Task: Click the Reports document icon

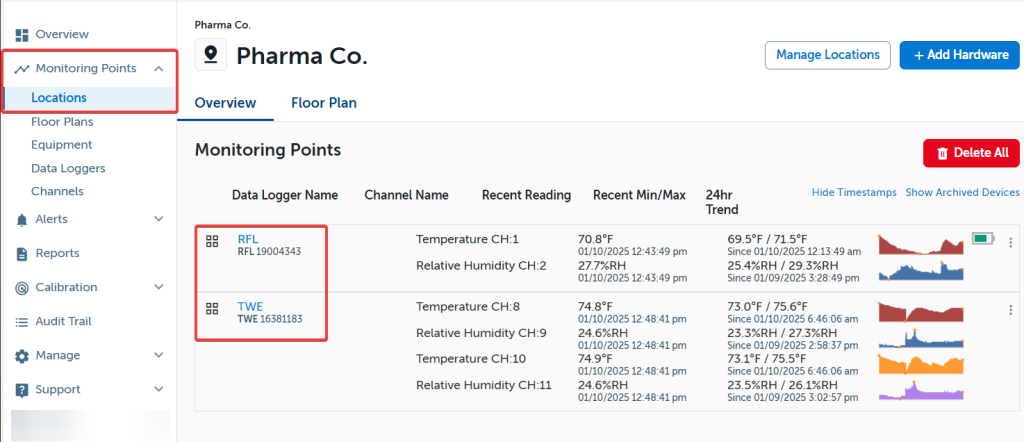Action: click(x=22, y=254)
